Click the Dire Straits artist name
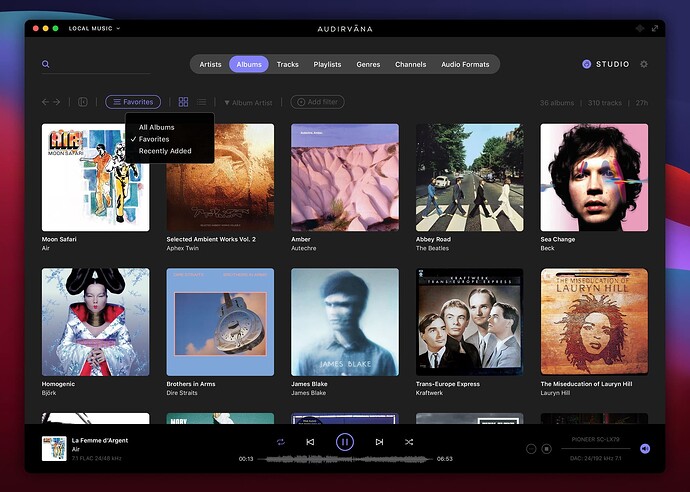This screenshot has height=492, width=690. [x=182, y=393]
